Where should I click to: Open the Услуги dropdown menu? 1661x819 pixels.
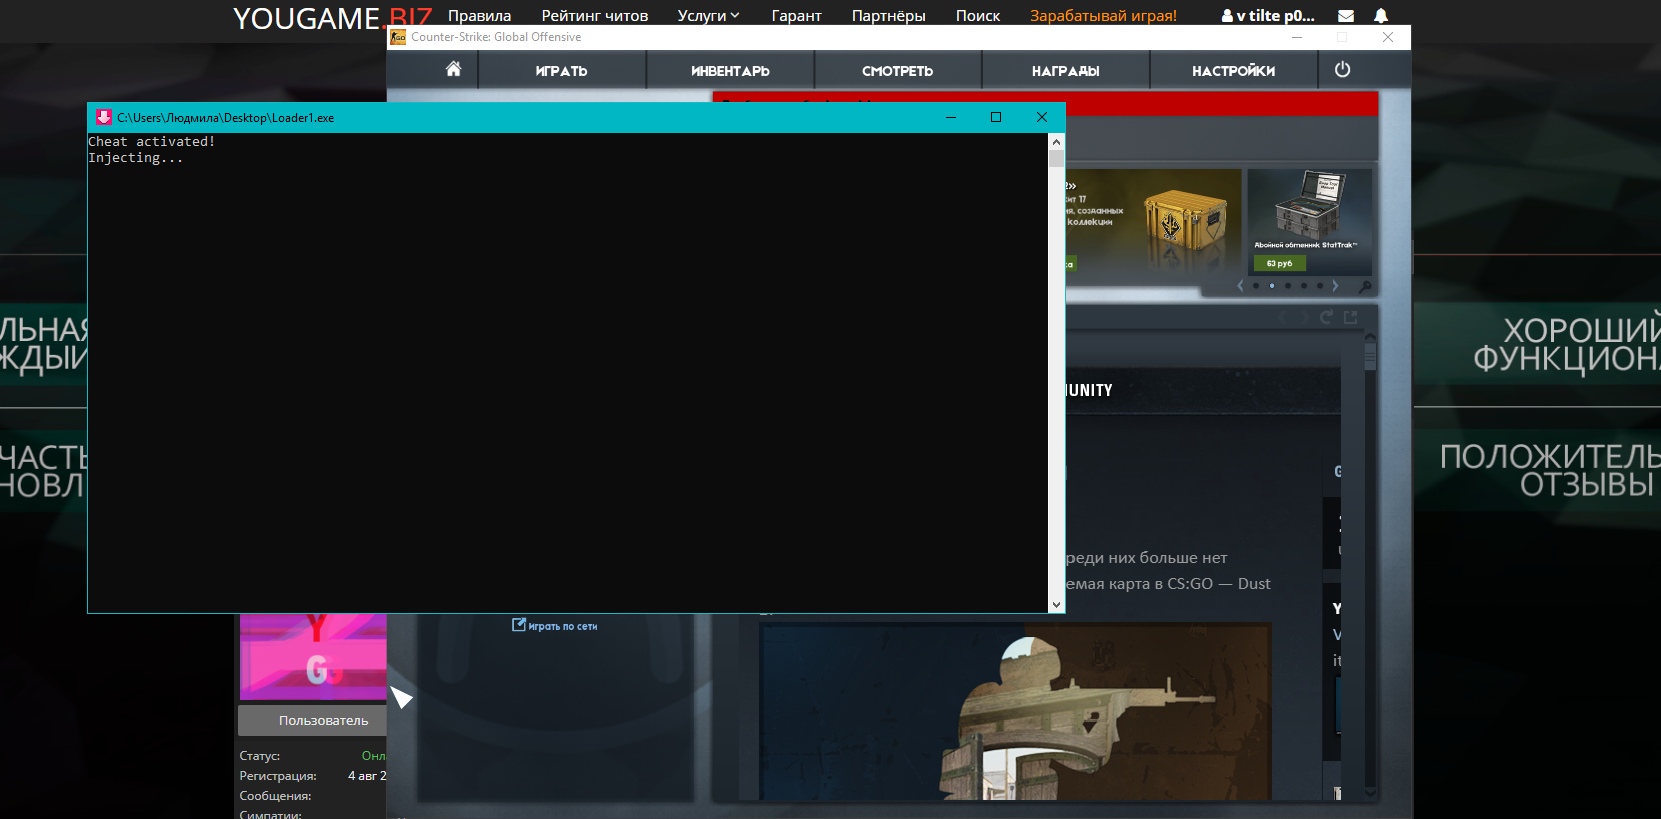pos(708,16)
